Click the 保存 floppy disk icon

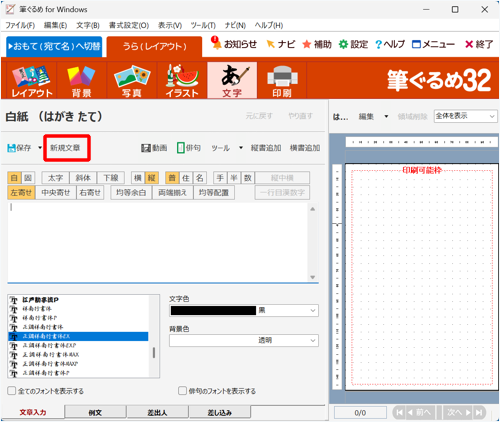12,148
